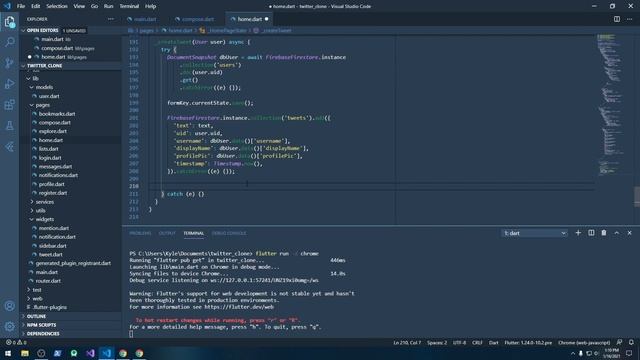The height and width of the screenshot is (360, 640).
Task: Open the Run and Debug view
Action: 9,84
